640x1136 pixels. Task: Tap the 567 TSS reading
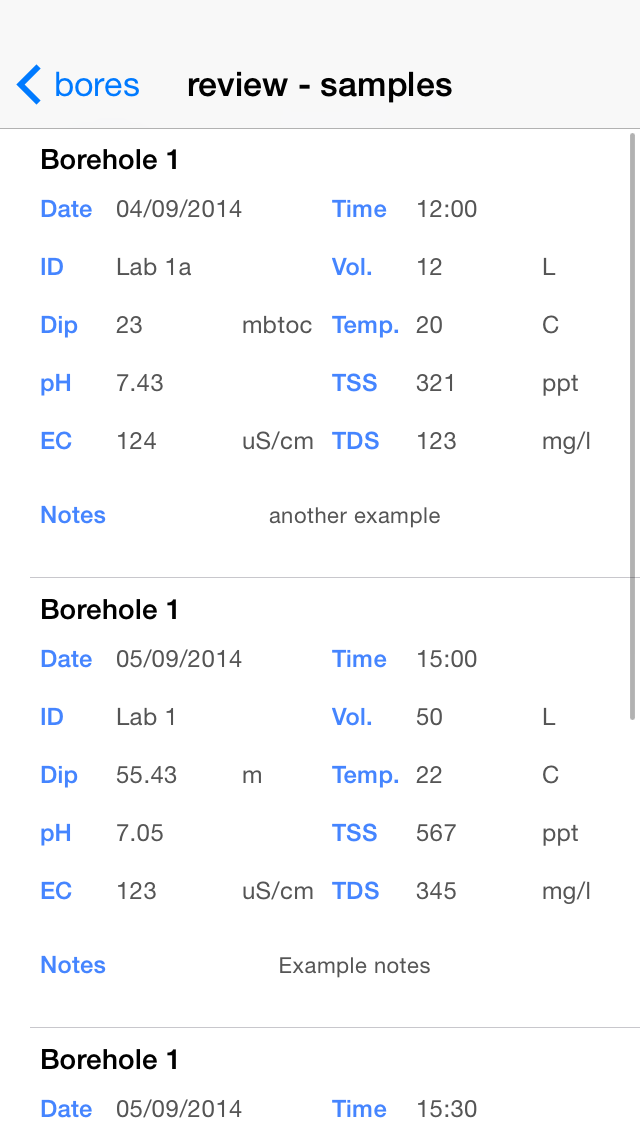pos(435,833)
